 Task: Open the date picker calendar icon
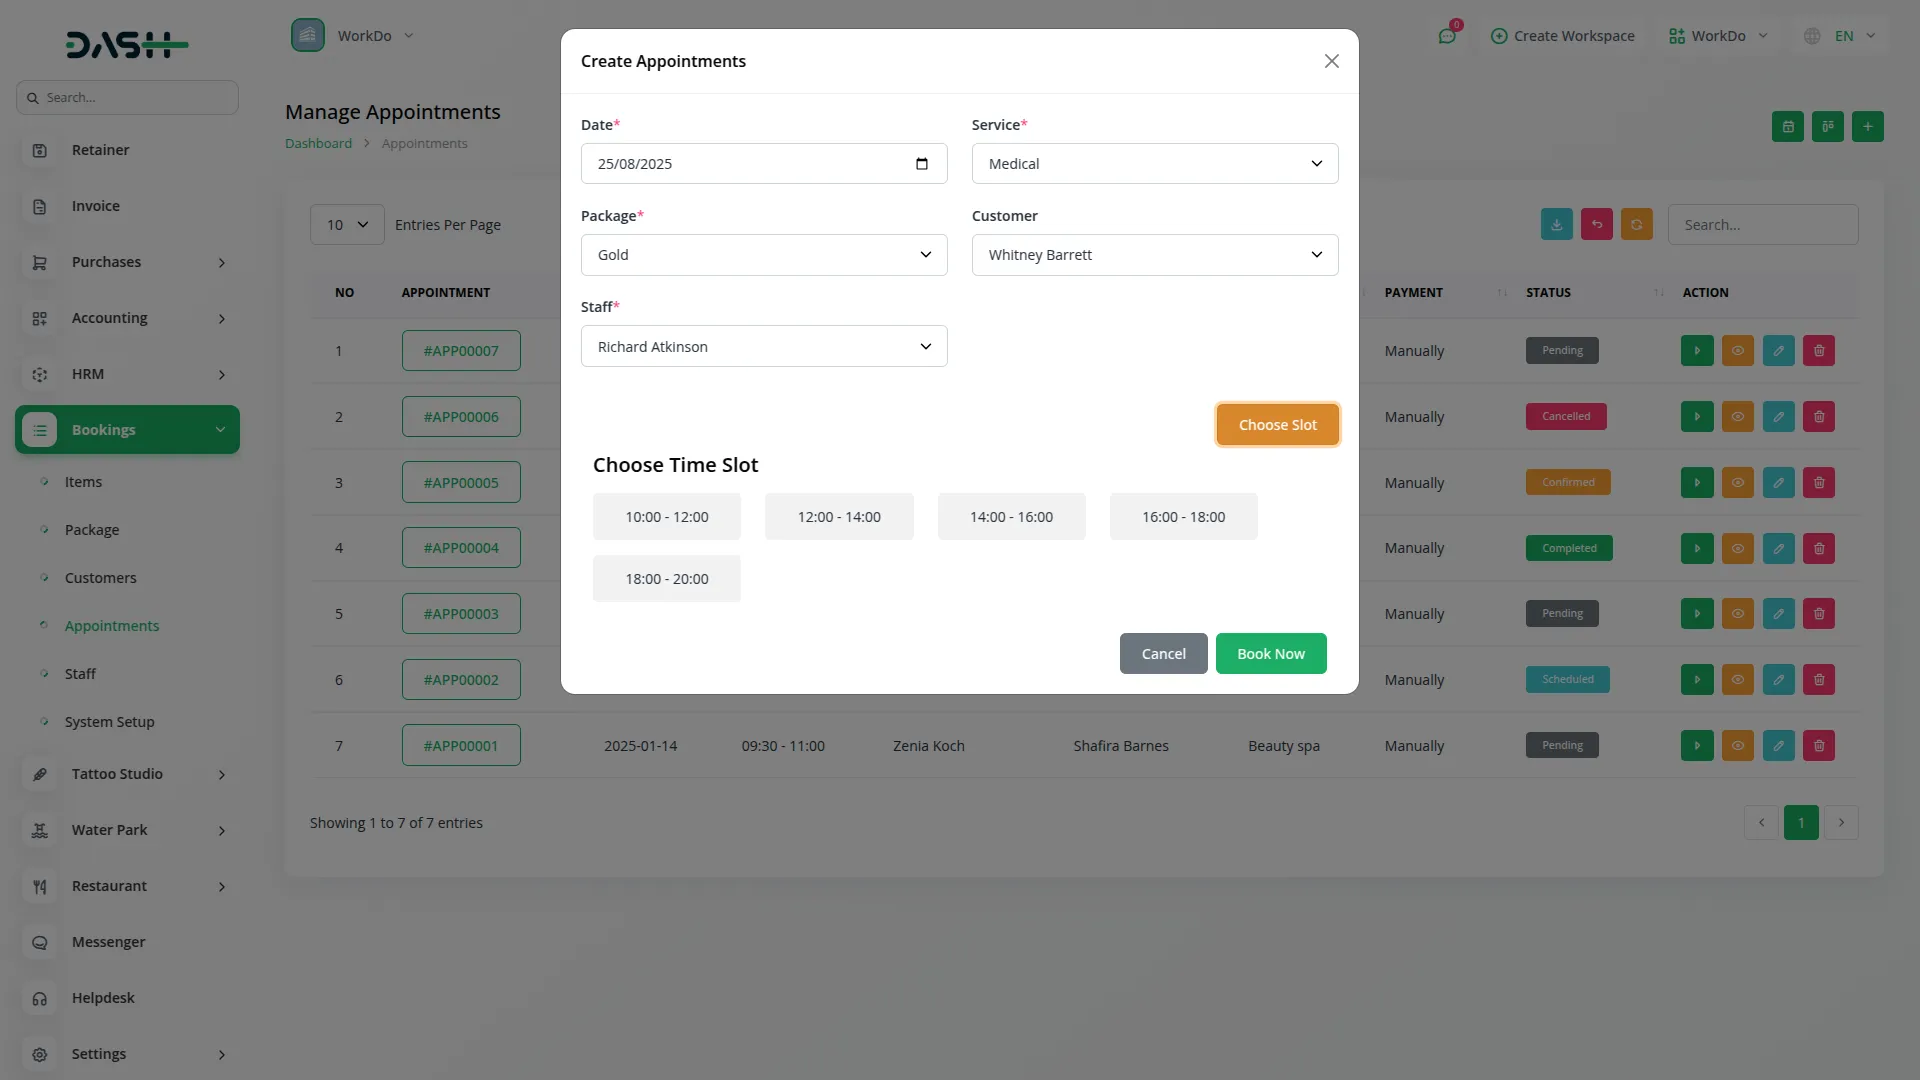[921, 164]
